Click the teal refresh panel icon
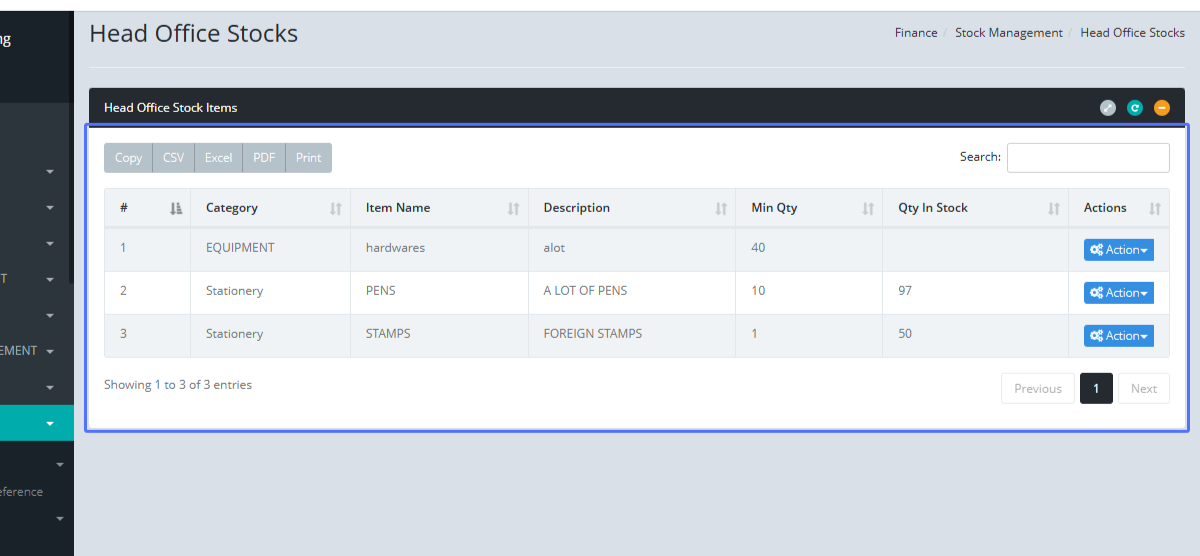The width and height of the screenshot is (1200, 556). pyautogui.click(x=1134, y=108)
